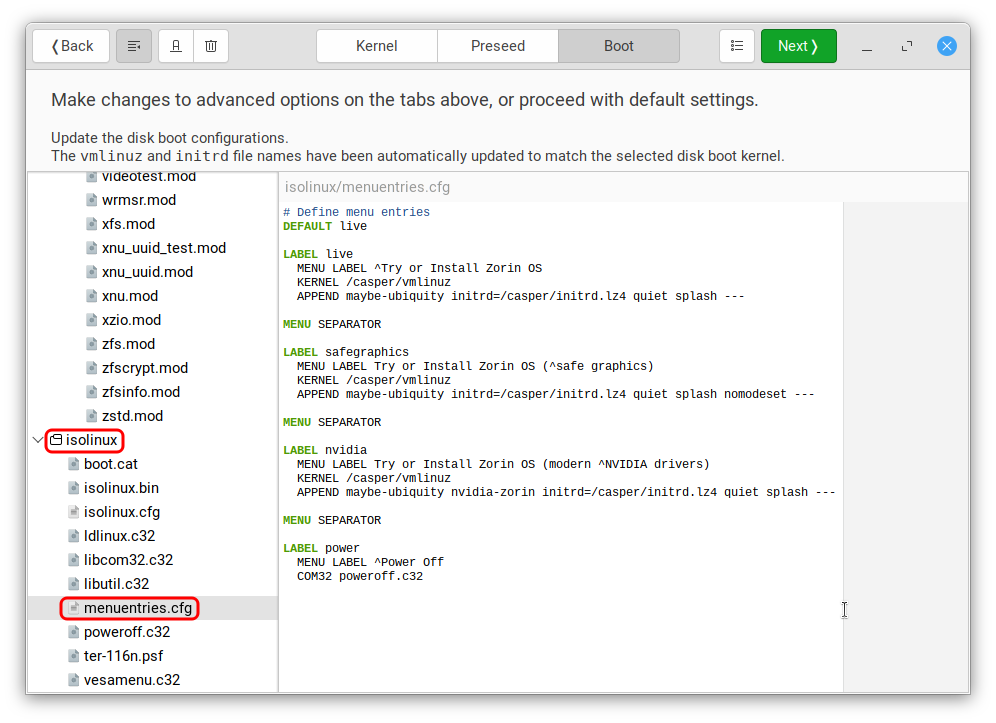The width and height of the screenshot is (996, 723).
Task: Click the underlined A toolbar icon
Action: (x=175, y=45)
